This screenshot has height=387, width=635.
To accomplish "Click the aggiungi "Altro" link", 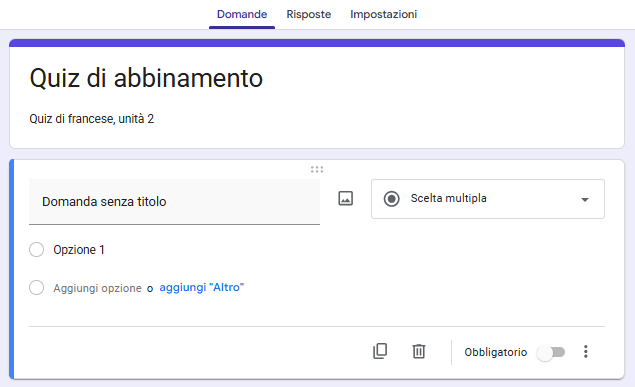I will (202, 287).
